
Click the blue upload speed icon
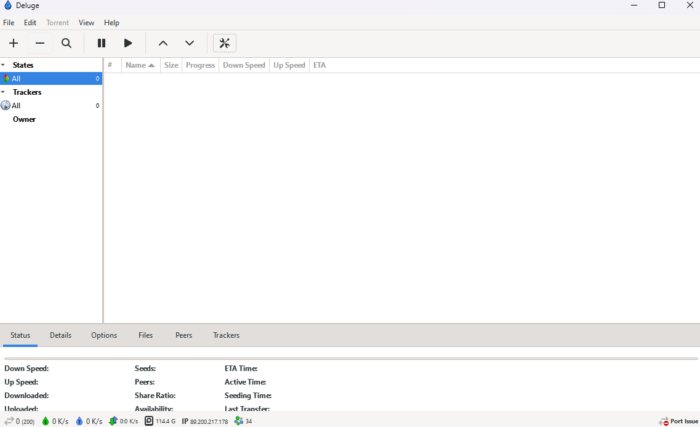coord(79,421)
